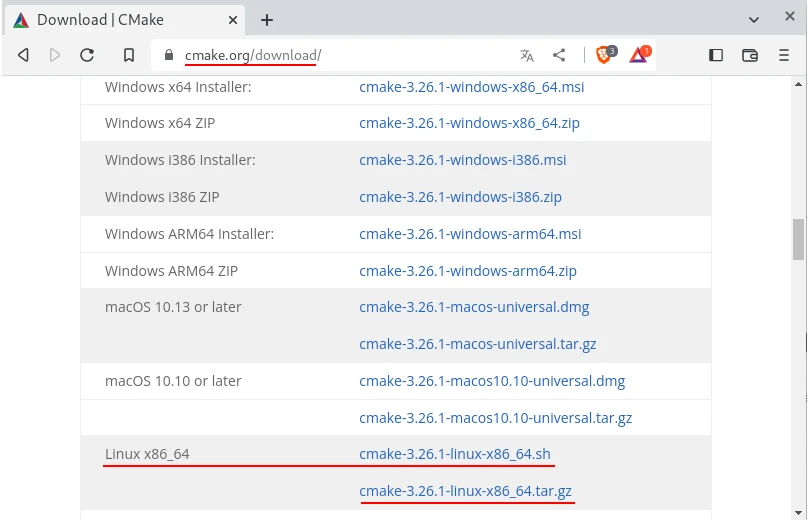
Task: Download cmake-3.26.1-macos10.10-universal.tar.gz
Action: (496, 418)
